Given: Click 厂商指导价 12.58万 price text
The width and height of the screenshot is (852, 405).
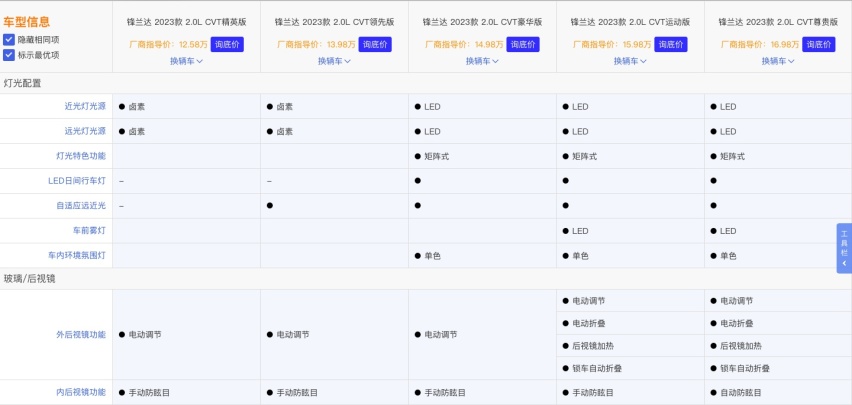Looking at the screenshot, I should pos(168,45).
